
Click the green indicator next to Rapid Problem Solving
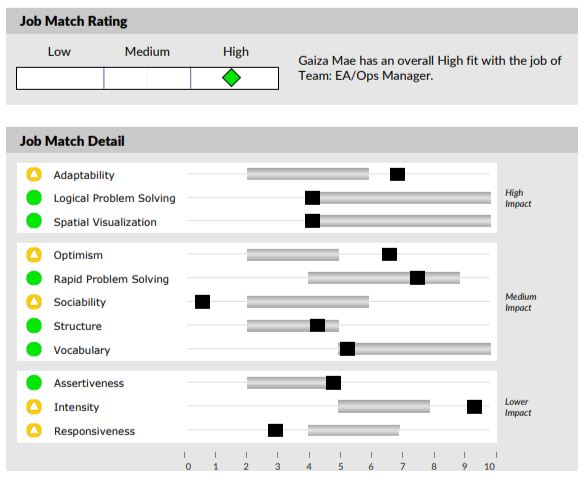[x=34, y=278]
